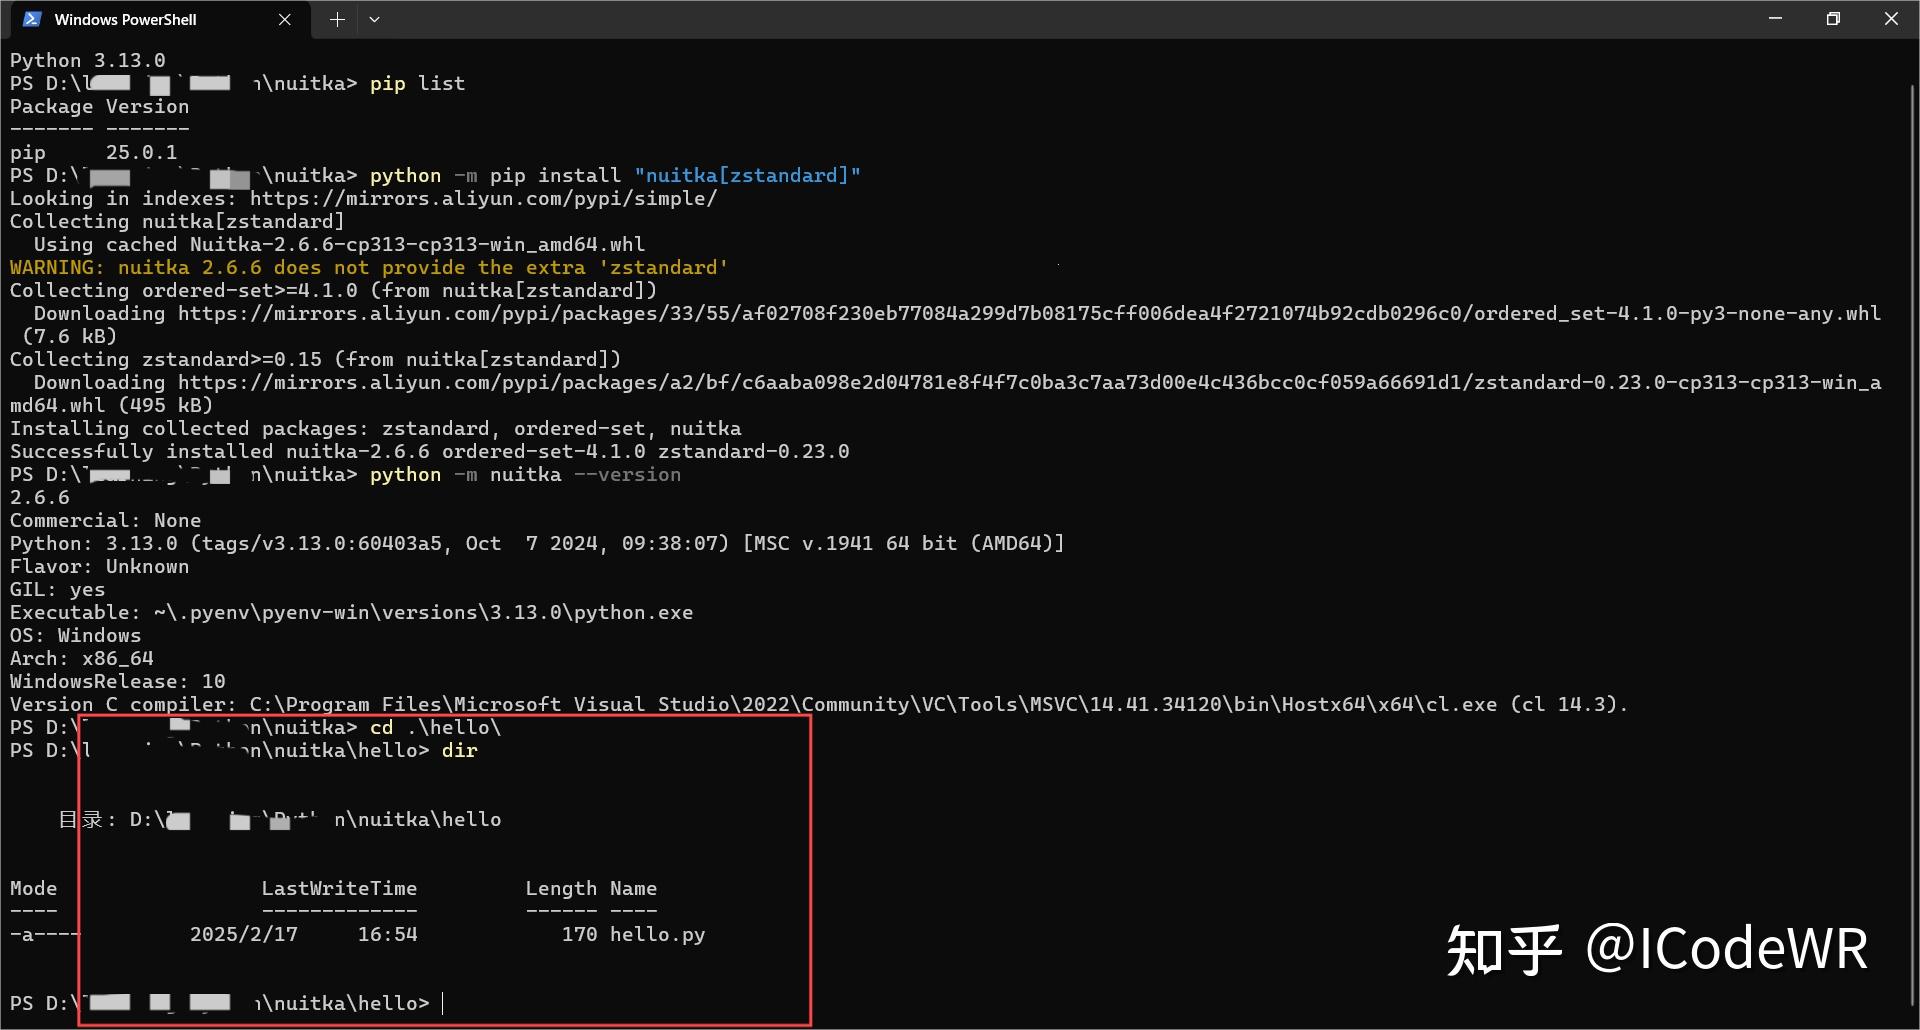Open a new terminal tab with plus icon
The image size is (1920, 1030).
pyautogui.click(x=337, y=19)
